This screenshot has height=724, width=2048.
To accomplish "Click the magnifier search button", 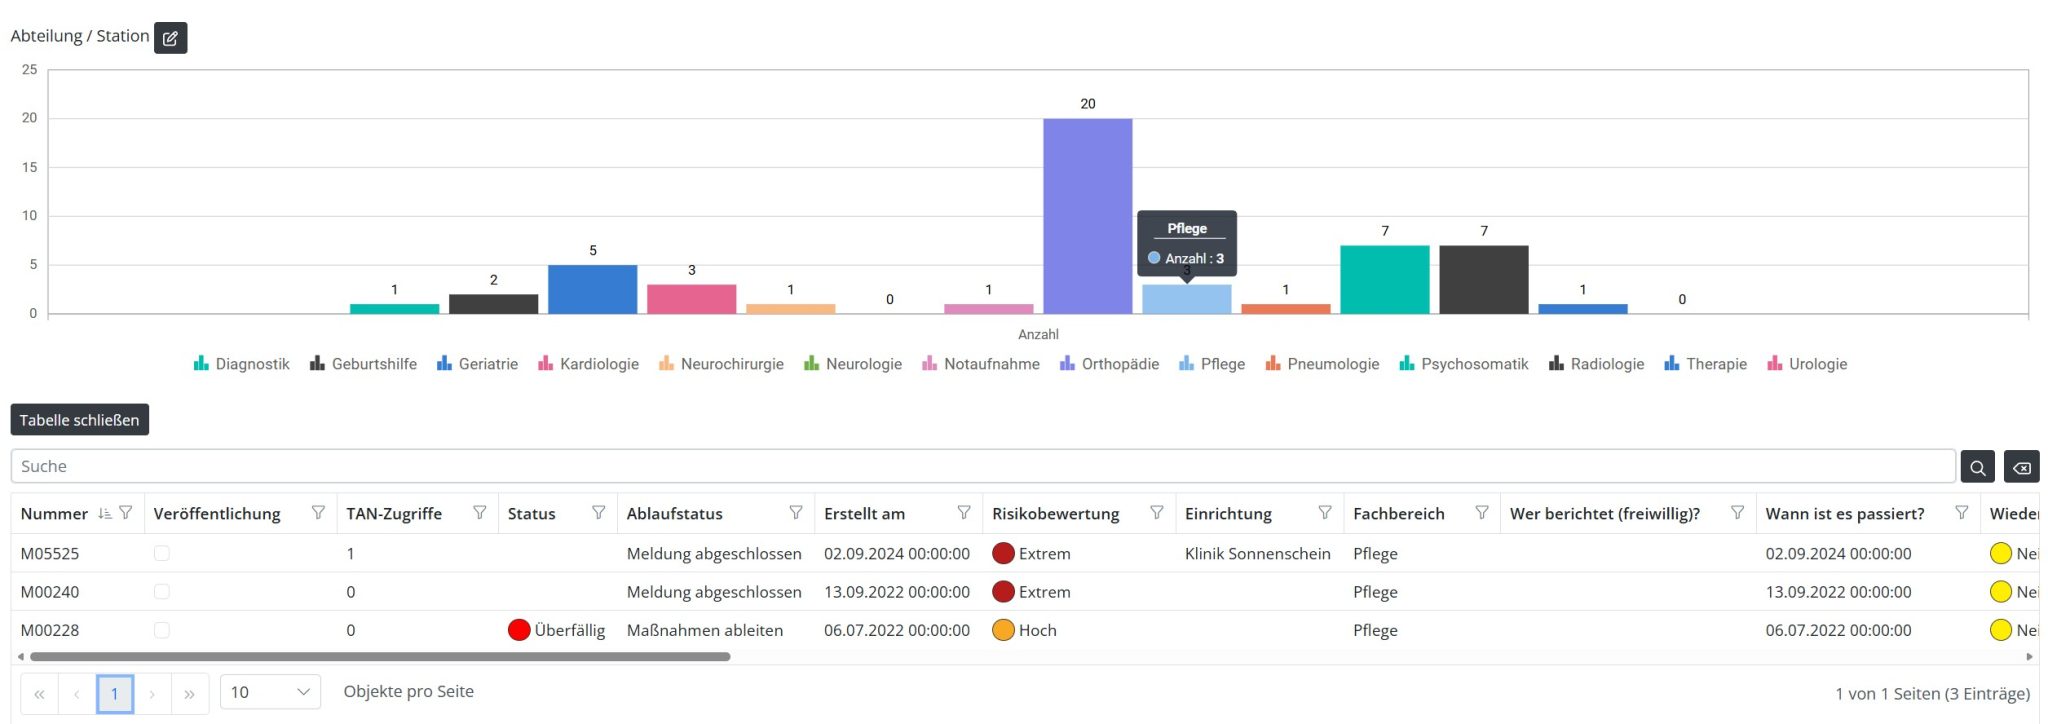I will [1977, 467].
